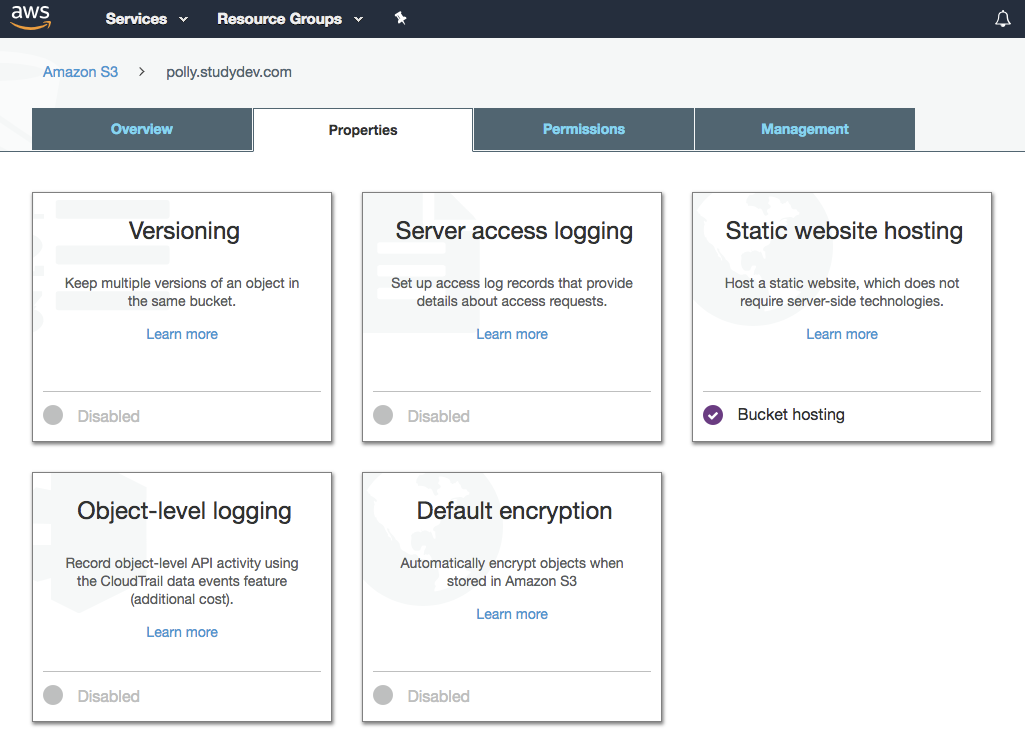Switch to the Overview tab

click(142, 129)
